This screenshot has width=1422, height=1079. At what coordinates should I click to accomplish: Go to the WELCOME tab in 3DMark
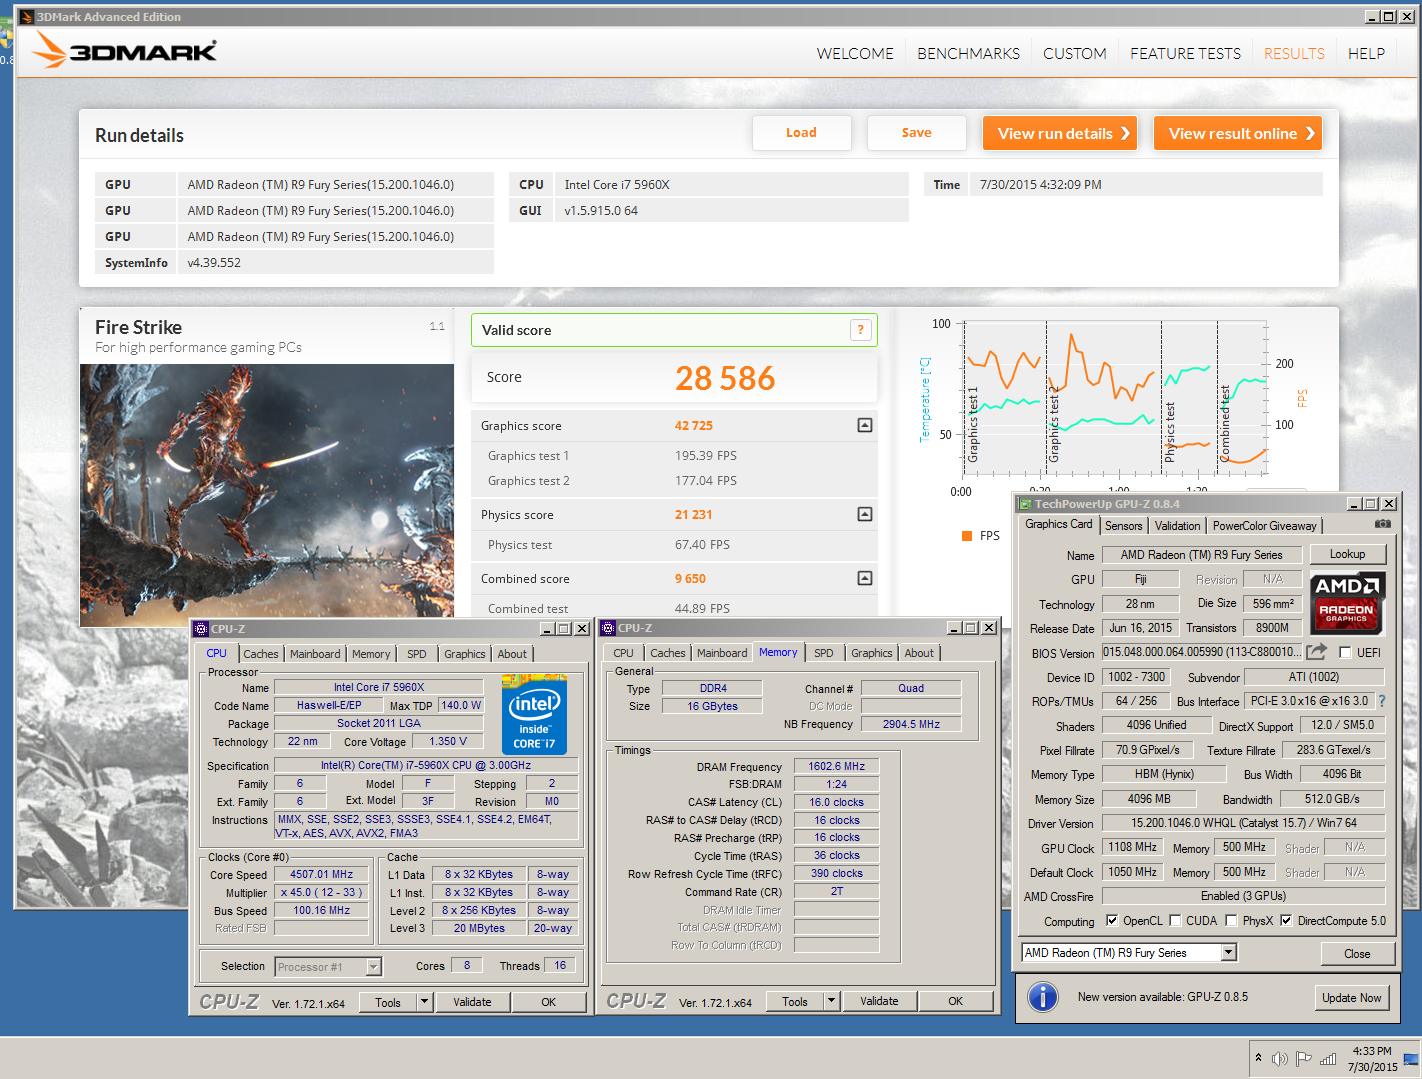[x=855, y=54]
